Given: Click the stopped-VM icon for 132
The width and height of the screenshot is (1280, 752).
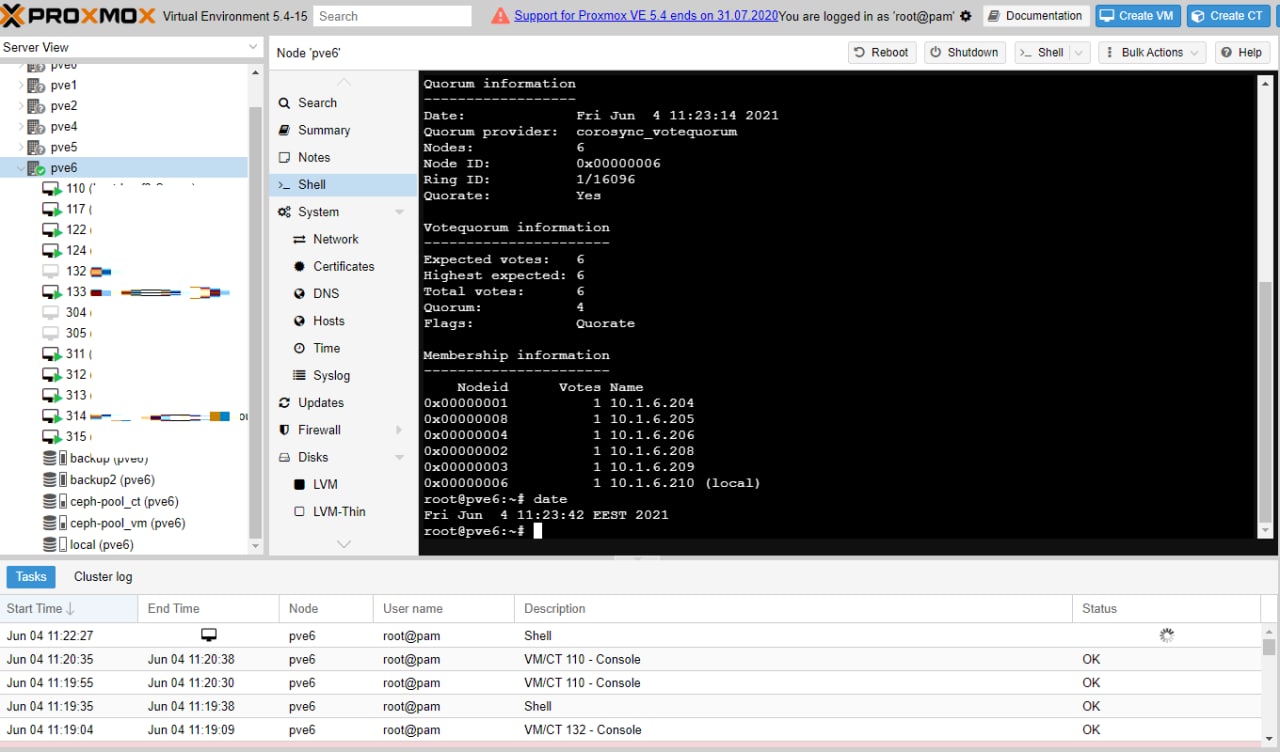Looking at the screenshot, I should click(x=51, y=271).
